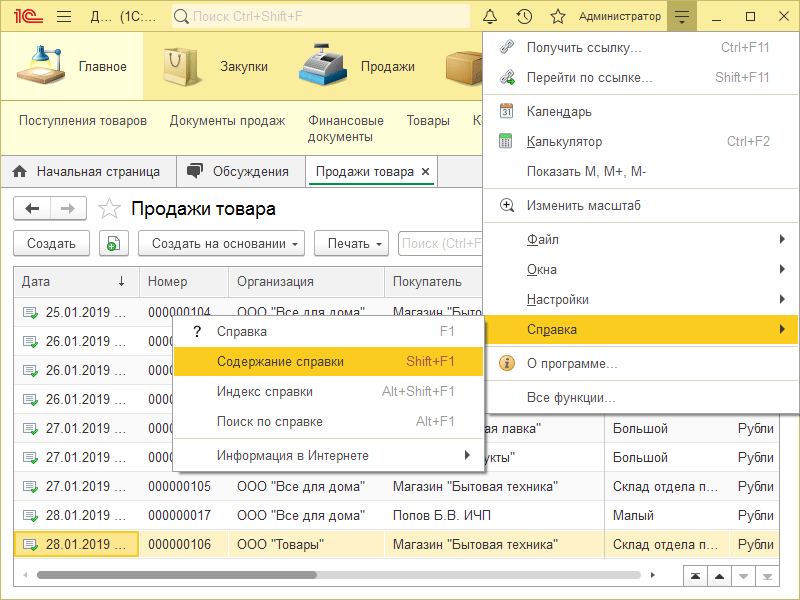The width and height of the screenshot is (800, 600).
Task: Open the Главное section
Action: pyautogui.click(x=71, y=66)
